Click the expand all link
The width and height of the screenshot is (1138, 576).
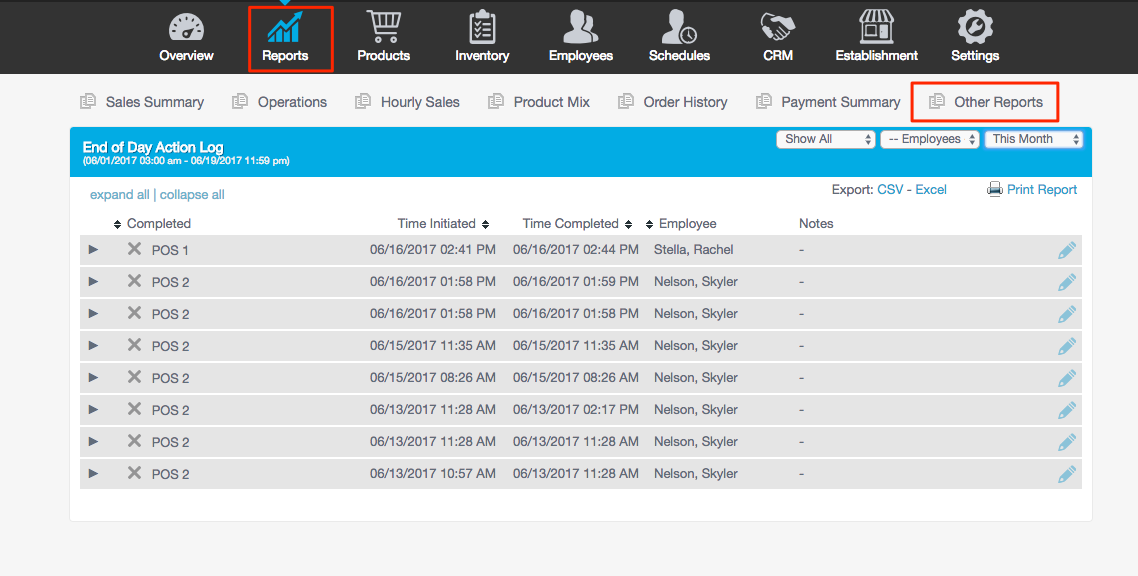(x=119, y=195)
